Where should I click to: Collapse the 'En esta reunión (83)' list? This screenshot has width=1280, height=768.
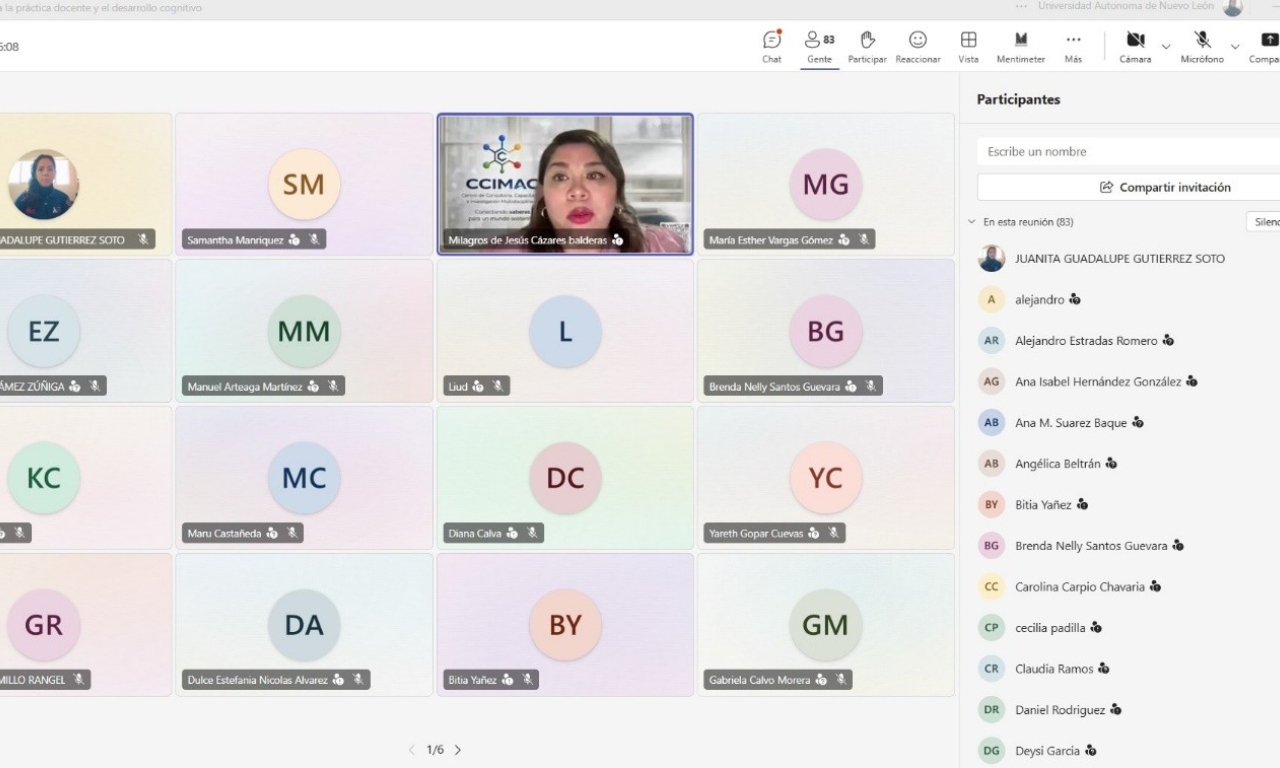tap(971, 222)
